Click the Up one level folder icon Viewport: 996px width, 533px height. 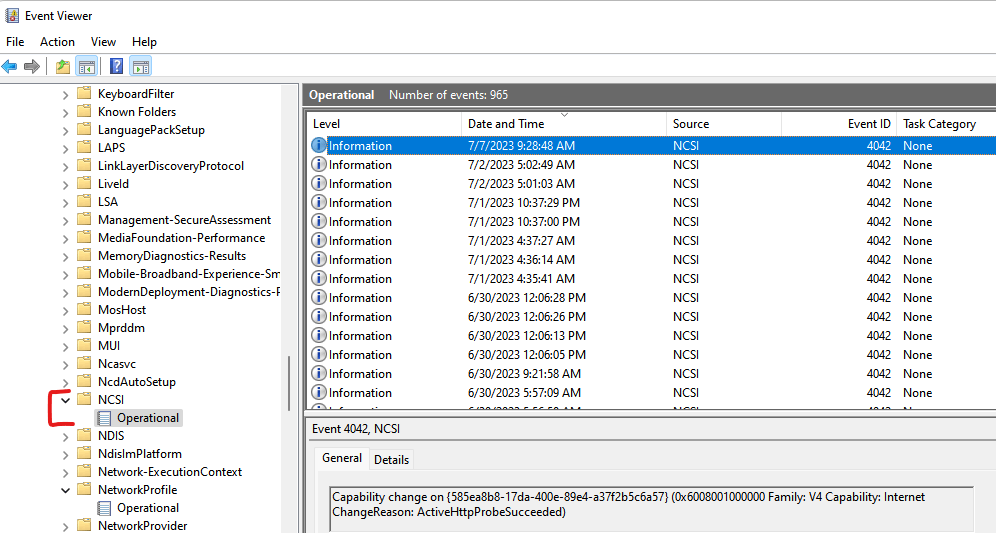pyautogui.click(x=62, y=66)
